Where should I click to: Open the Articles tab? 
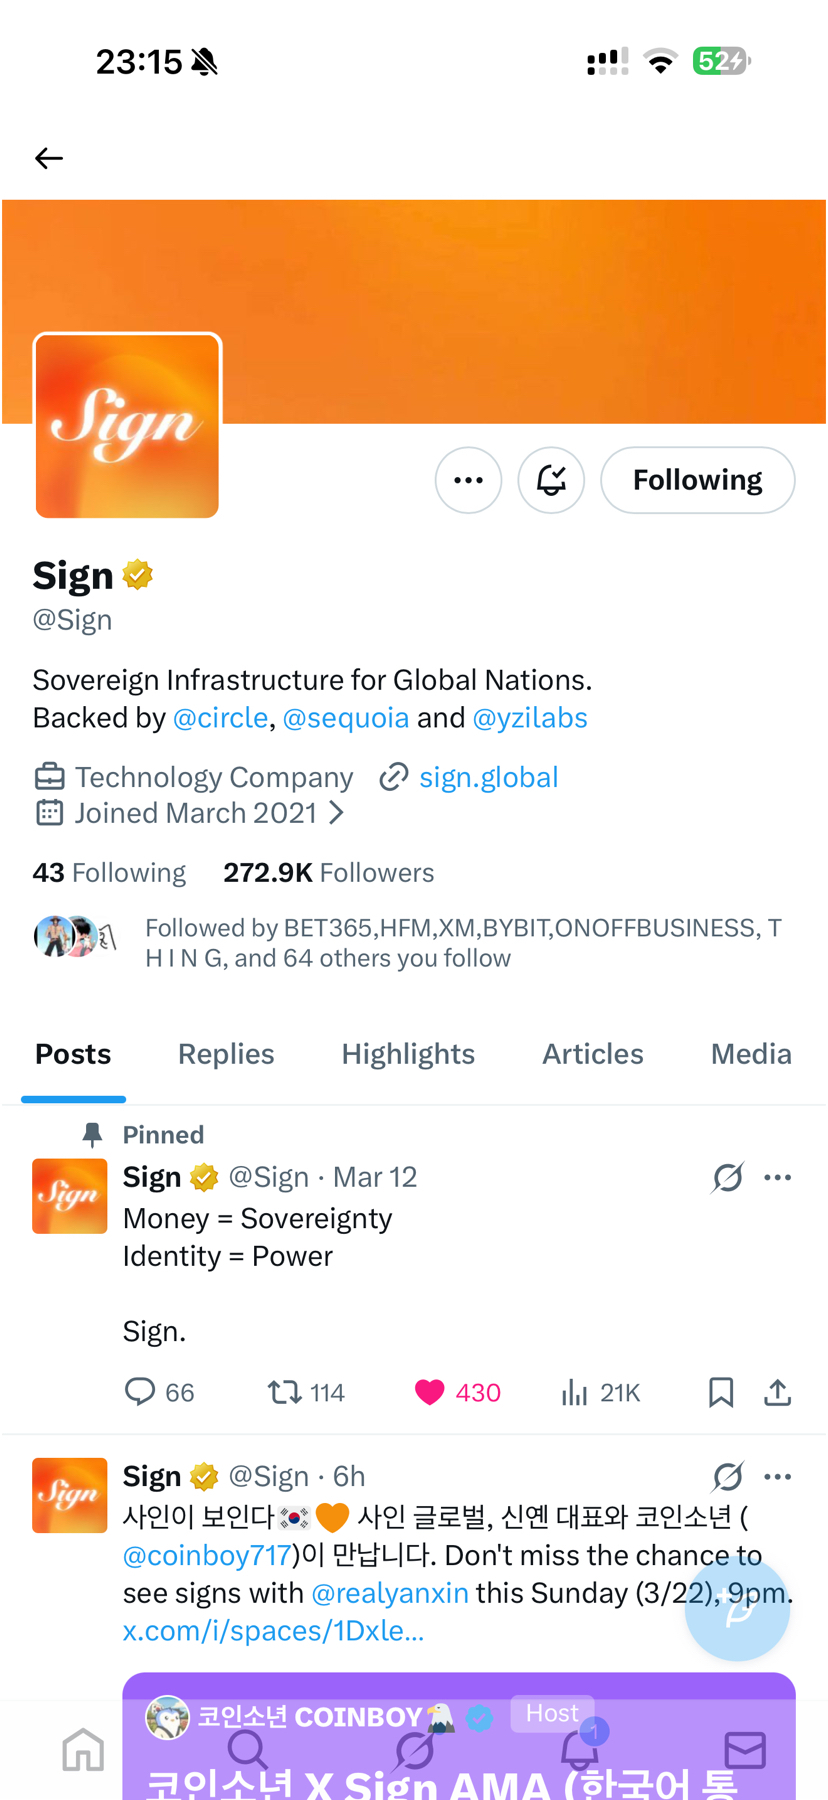593,1054
